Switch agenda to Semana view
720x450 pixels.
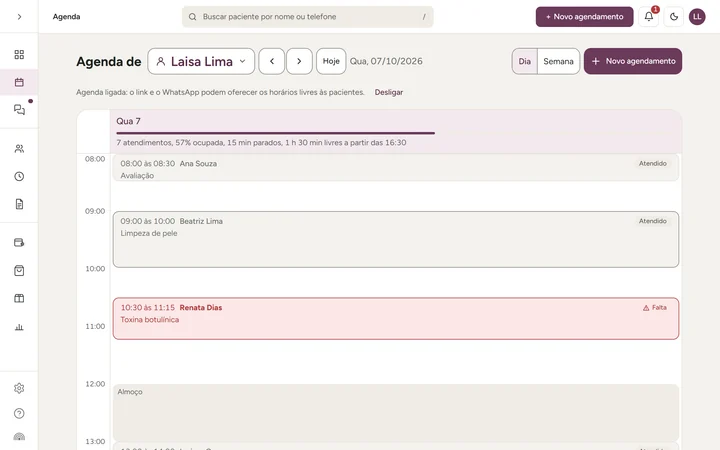pos(558,61)
